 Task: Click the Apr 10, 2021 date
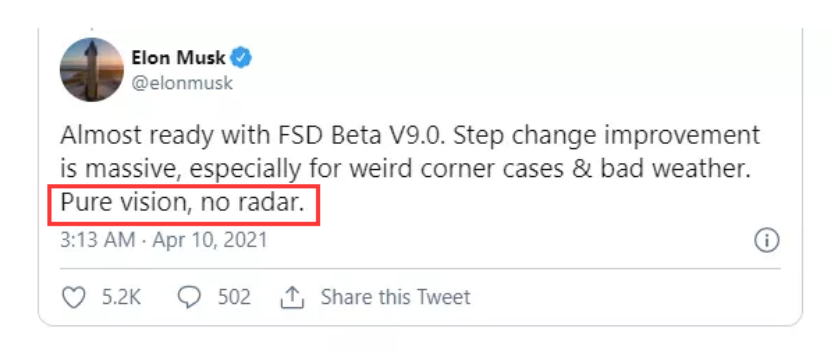[210, 241]
